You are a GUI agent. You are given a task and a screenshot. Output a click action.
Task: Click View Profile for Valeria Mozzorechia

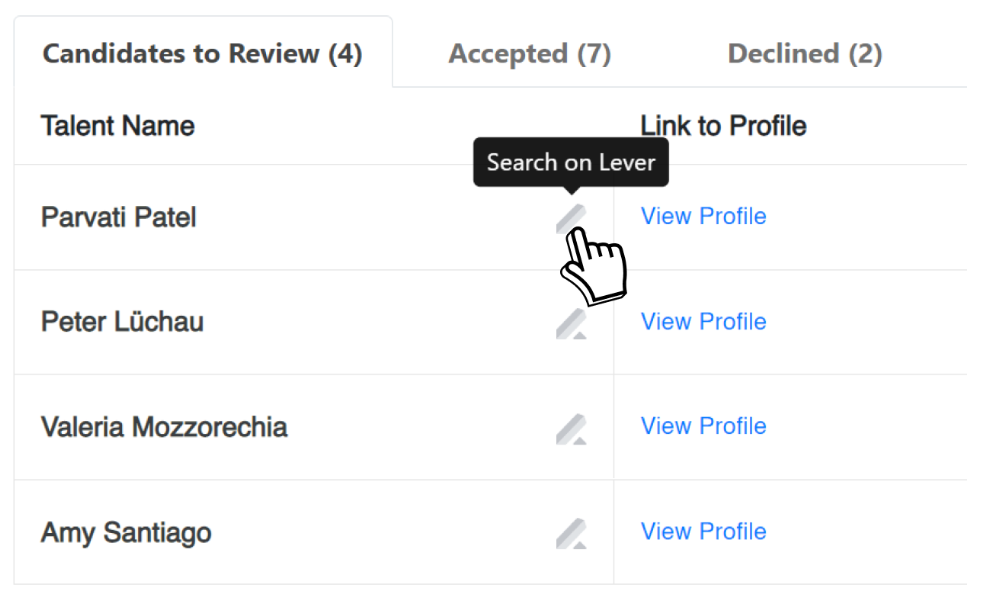coord(703,427)
